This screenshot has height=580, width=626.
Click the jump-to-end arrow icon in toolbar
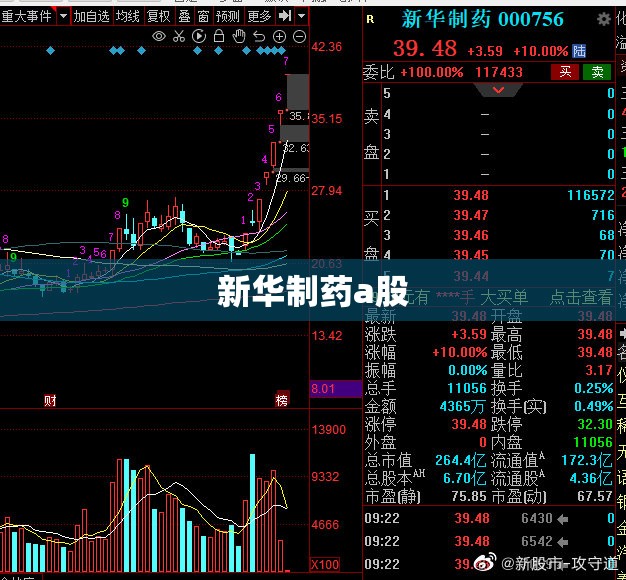click(x=285, y=16)
